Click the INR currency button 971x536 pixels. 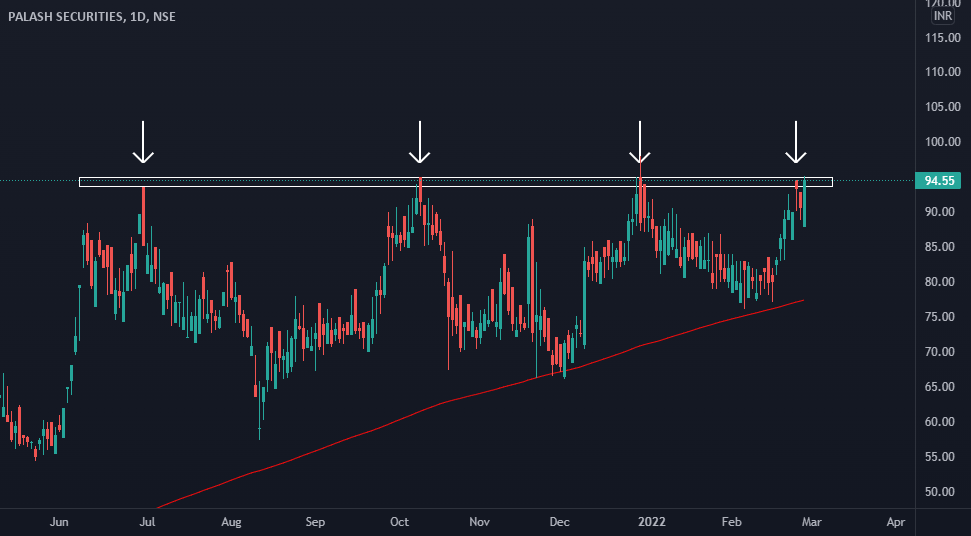coord(943,16)
